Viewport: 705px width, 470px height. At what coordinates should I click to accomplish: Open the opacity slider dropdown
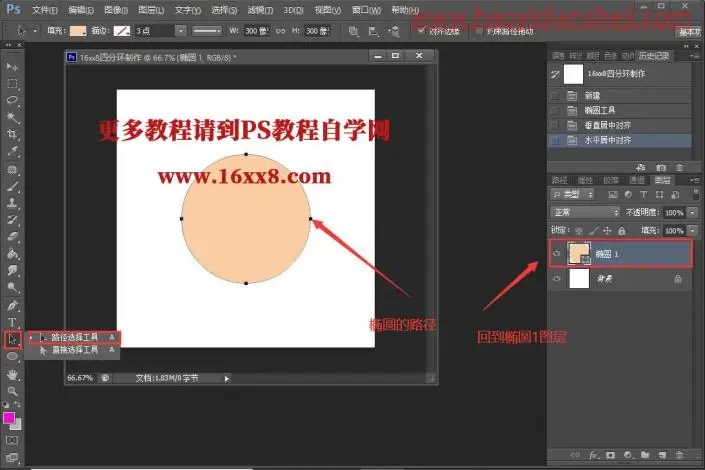coord(693,212)
